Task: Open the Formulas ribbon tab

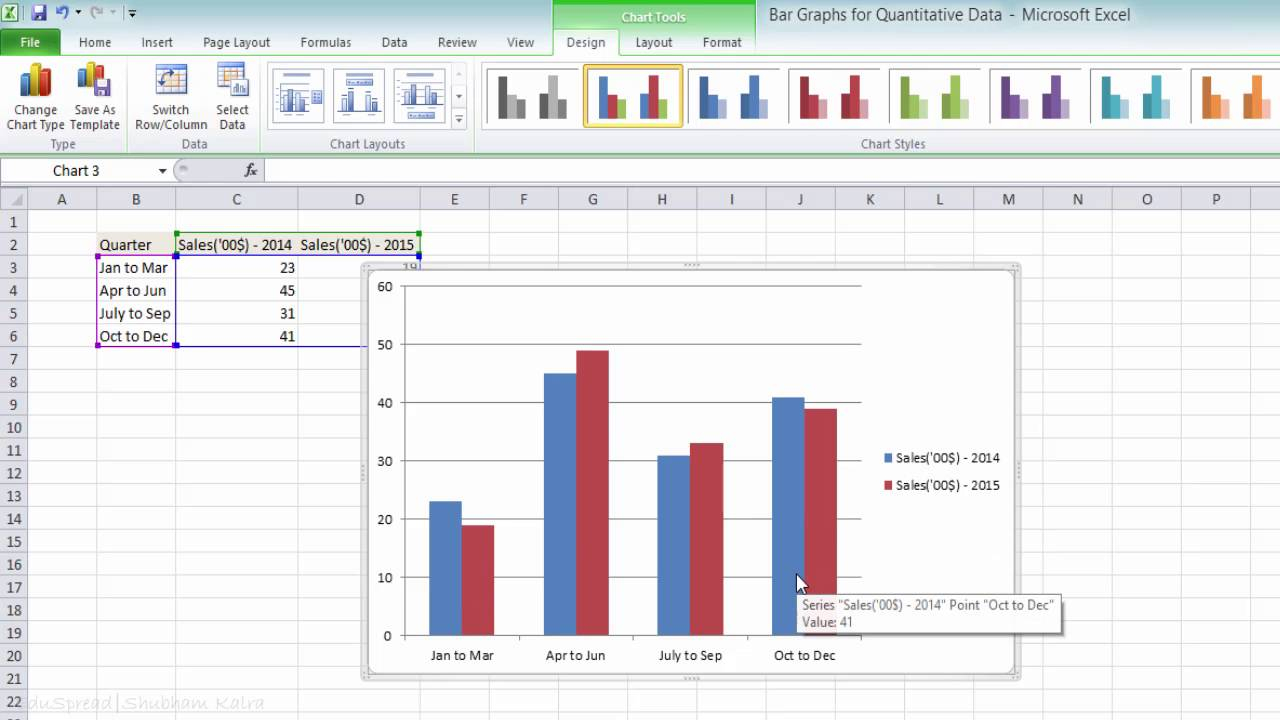Action: (325, 43)
